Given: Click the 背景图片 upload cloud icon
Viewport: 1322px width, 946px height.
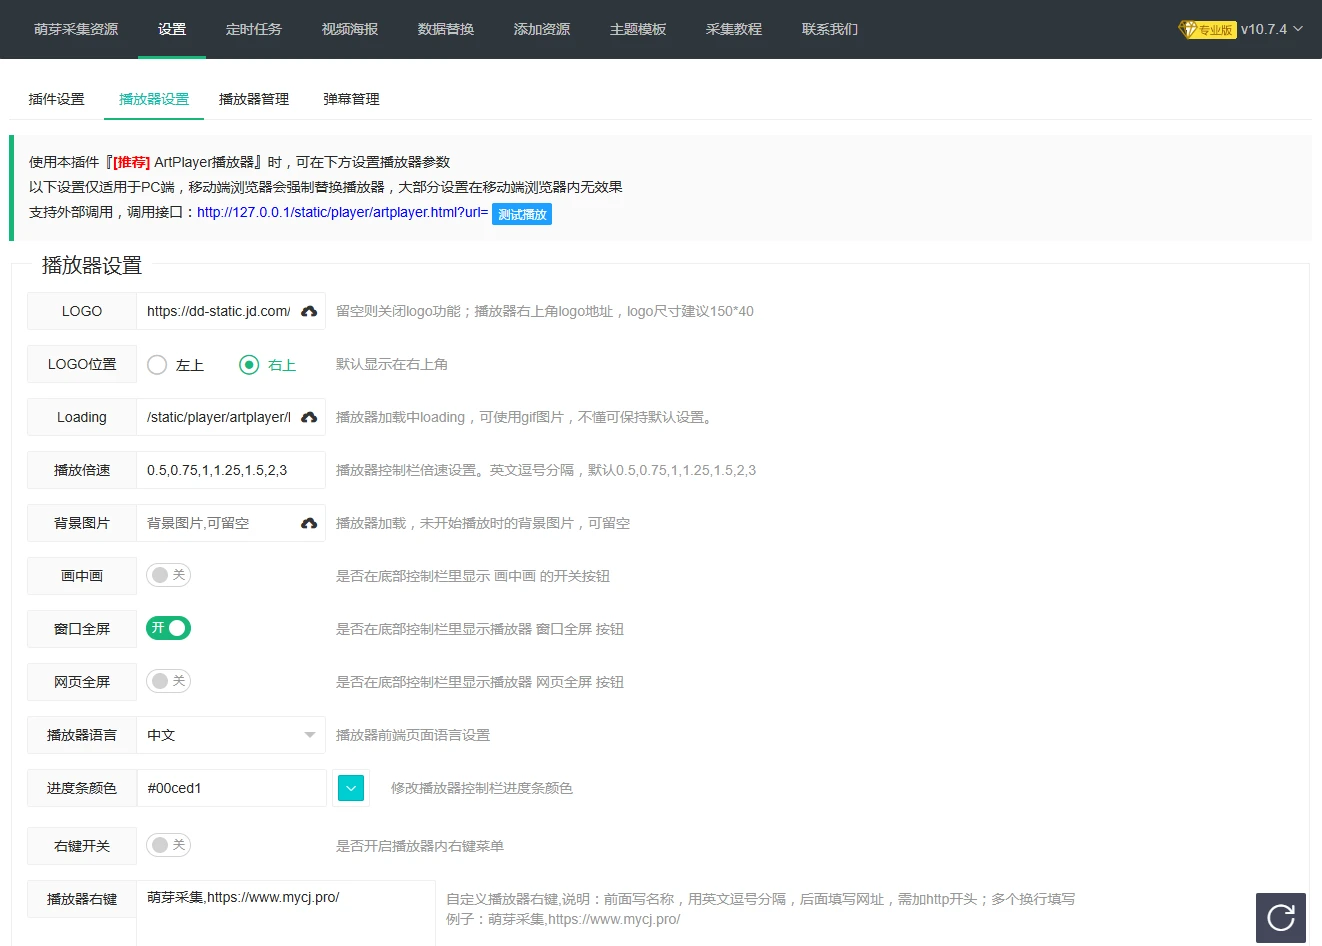Looking at the screenshot, I should 309,524.
